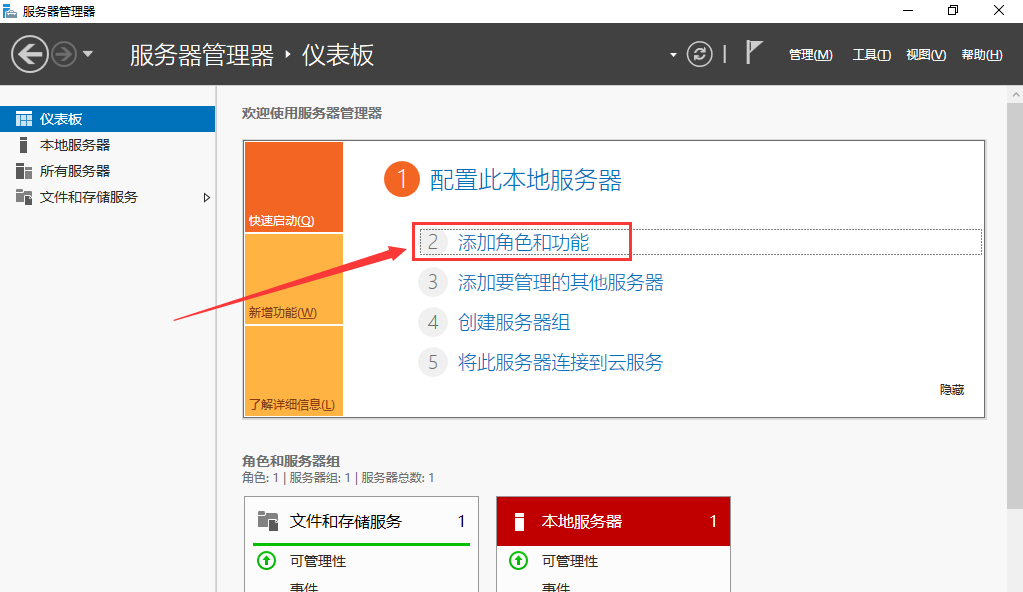Open the 工具(T) menu
The height and width of the screenshot is (592, 1023).
pyautogui.click(x=872, y=55)
